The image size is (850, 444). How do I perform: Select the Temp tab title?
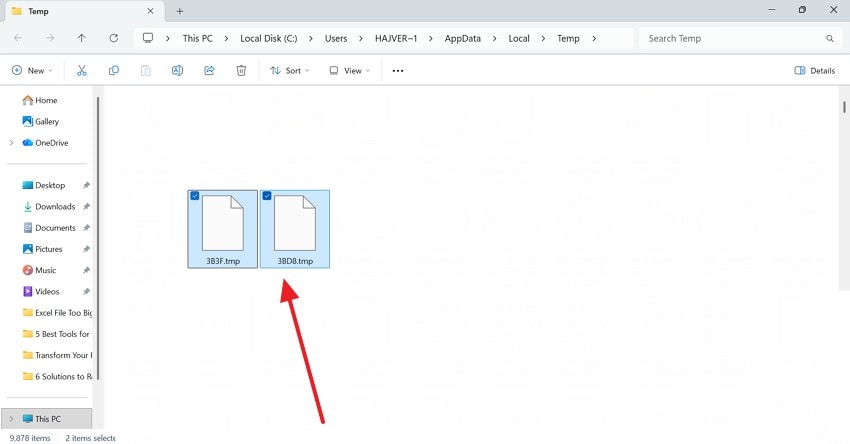pos(38,11)
